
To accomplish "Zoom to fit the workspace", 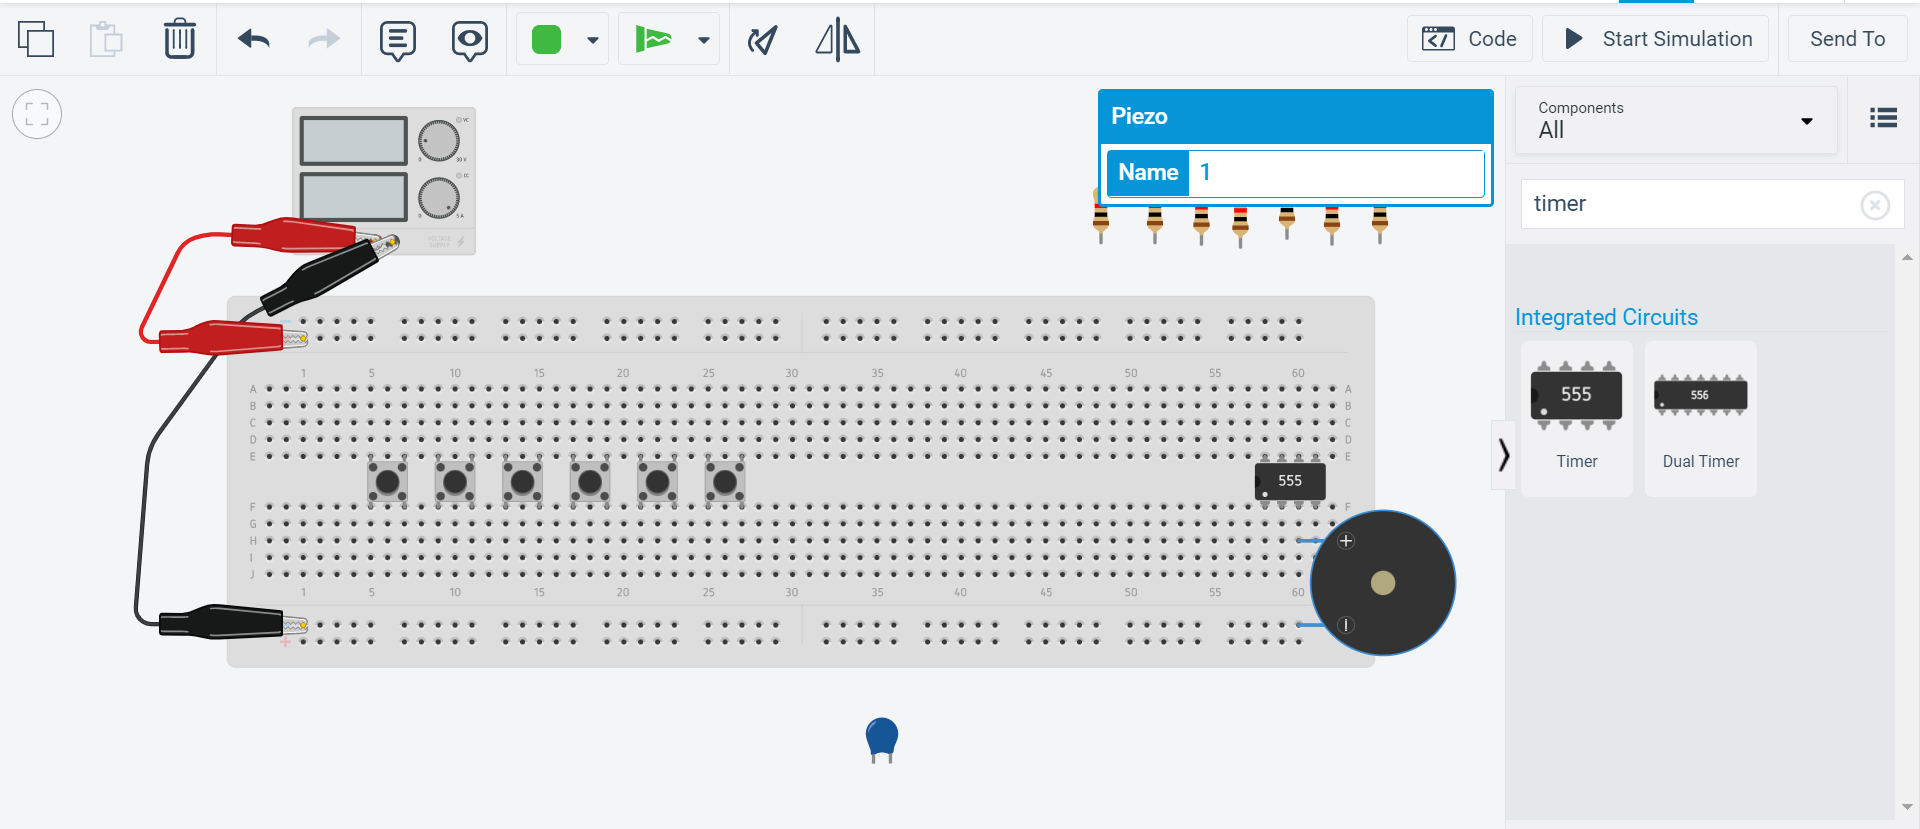I will [37, 114].
